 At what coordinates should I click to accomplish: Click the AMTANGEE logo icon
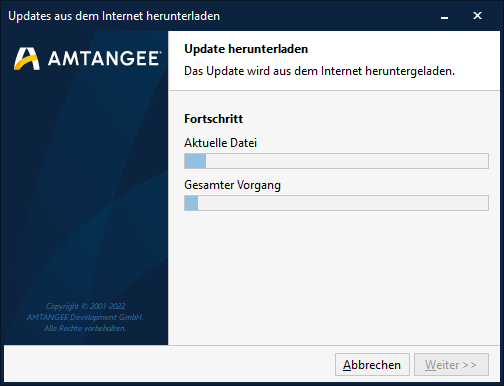click(x=27, y=59)
